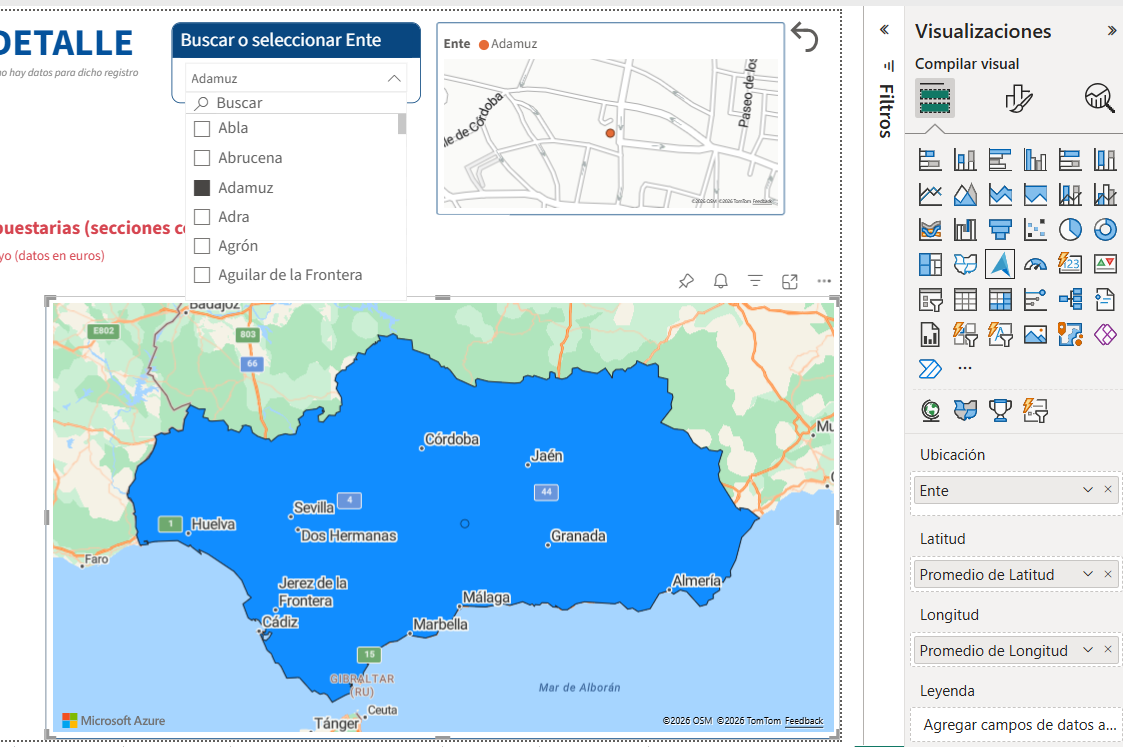Select the stacked column chart visual
The height and width of the screenshot is (747, 1123).
tap(965, 159)
